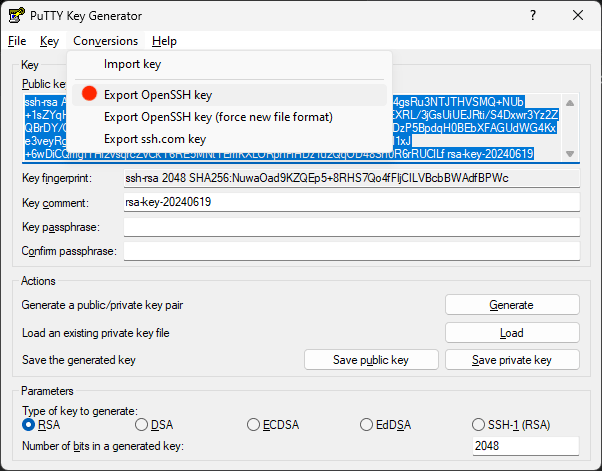Open the Help menu
Screen dimensions: 602x471
coord(164,41)
